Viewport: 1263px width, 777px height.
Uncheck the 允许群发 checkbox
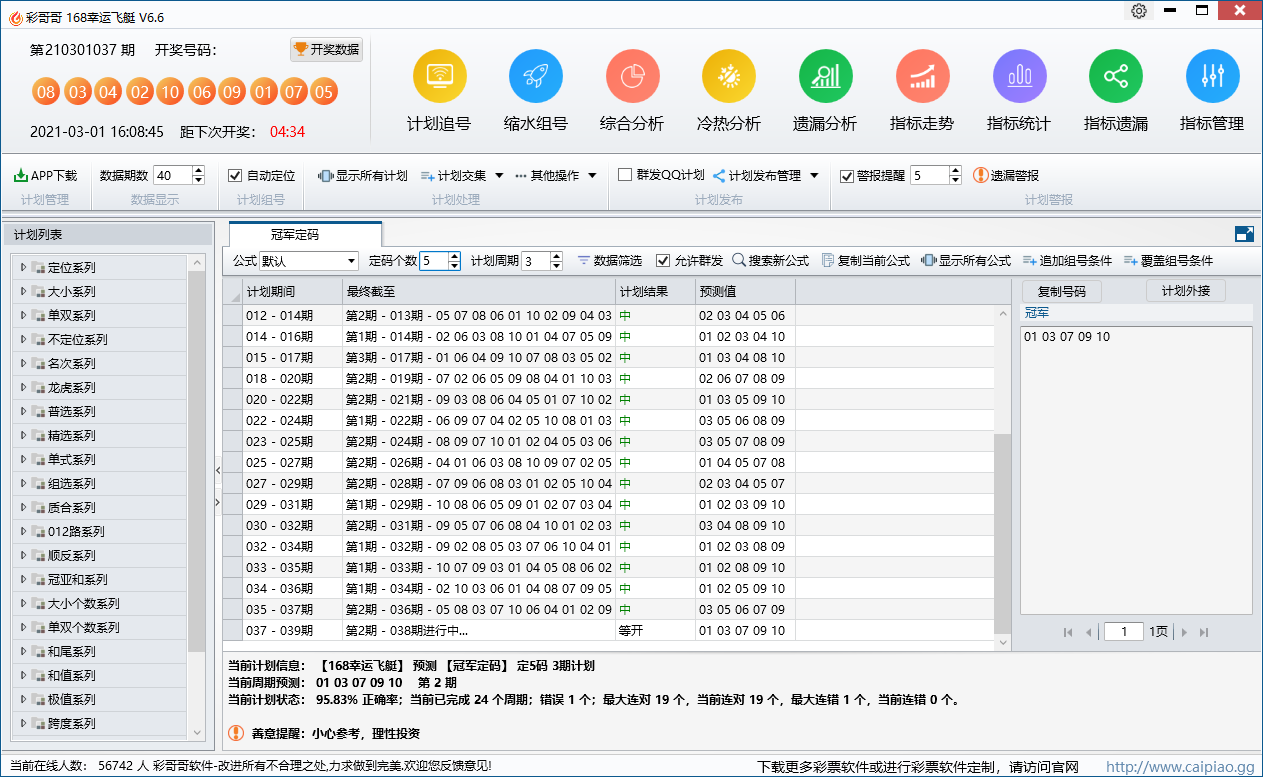pos(663,261)
